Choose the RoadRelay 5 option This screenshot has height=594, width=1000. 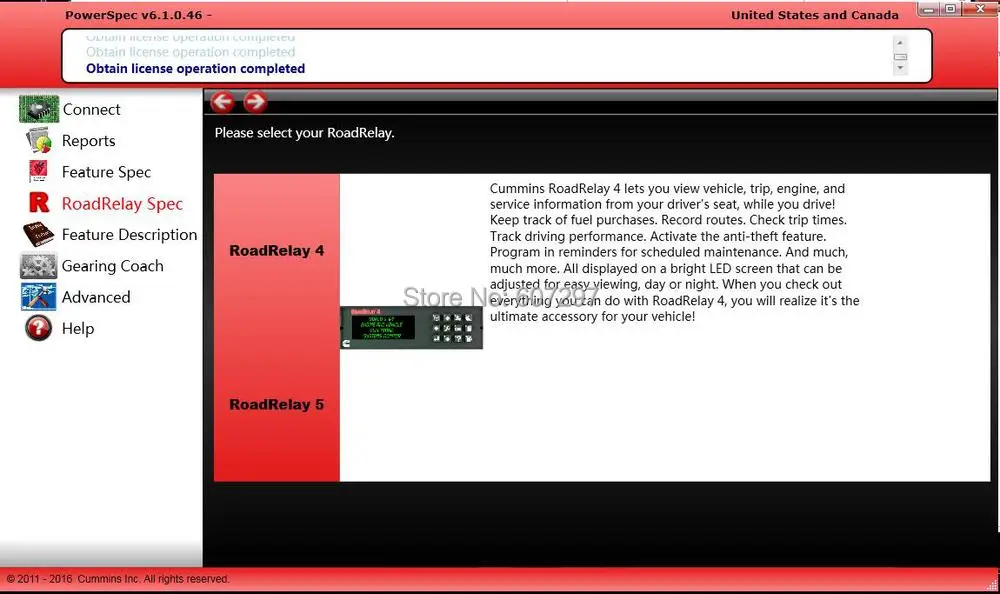pyautogui.click(x=277, y=405)
